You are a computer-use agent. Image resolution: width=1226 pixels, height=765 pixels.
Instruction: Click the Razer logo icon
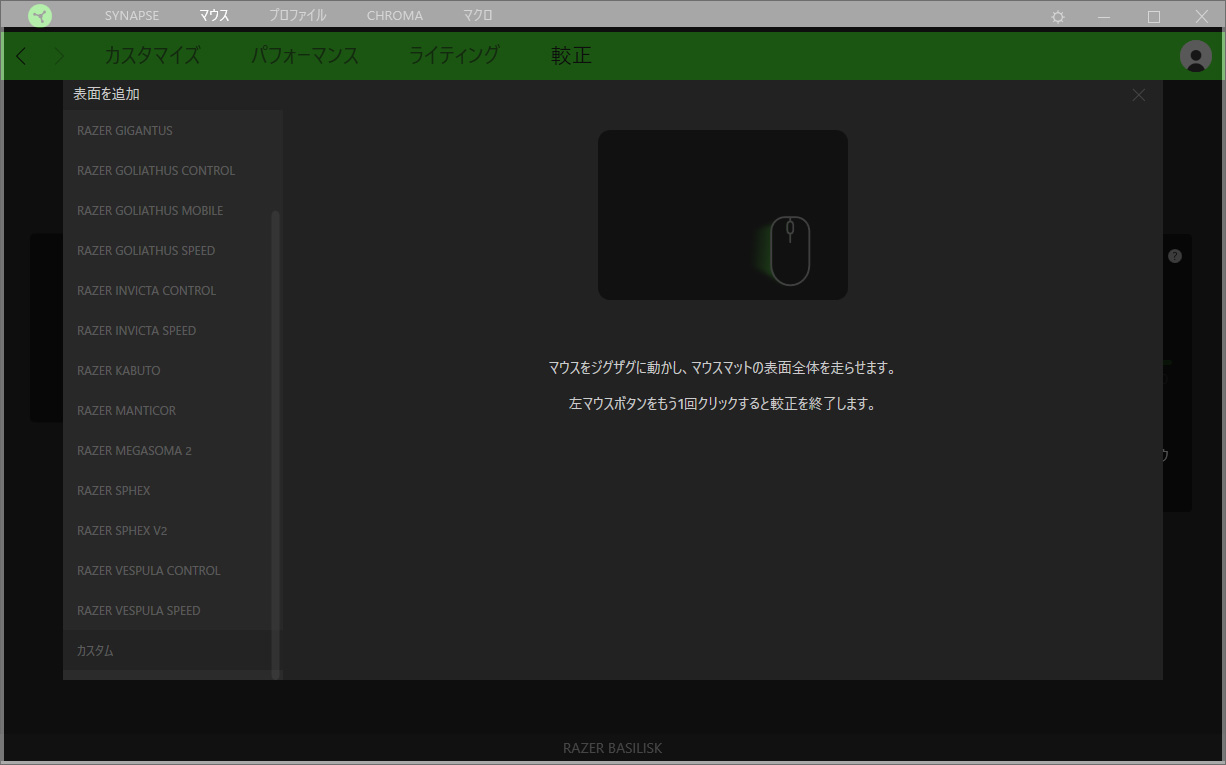pos(40,16)
